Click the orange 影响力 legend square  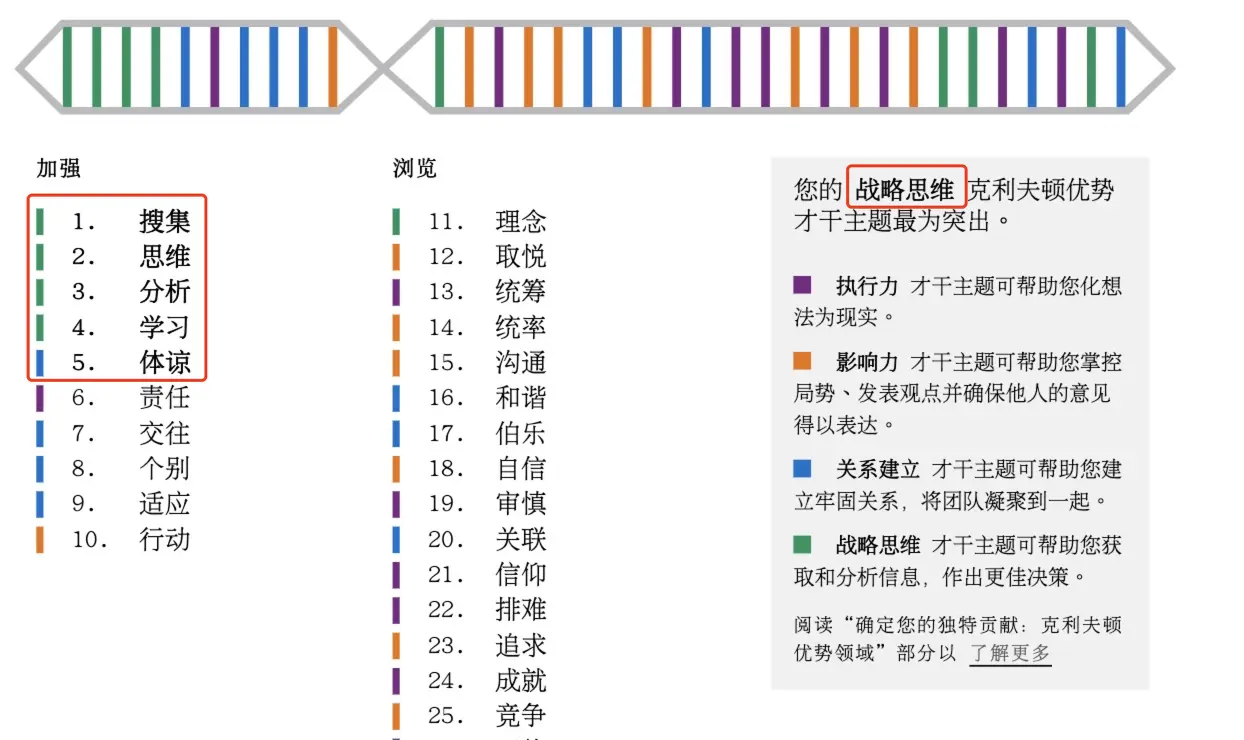(802, 361)
